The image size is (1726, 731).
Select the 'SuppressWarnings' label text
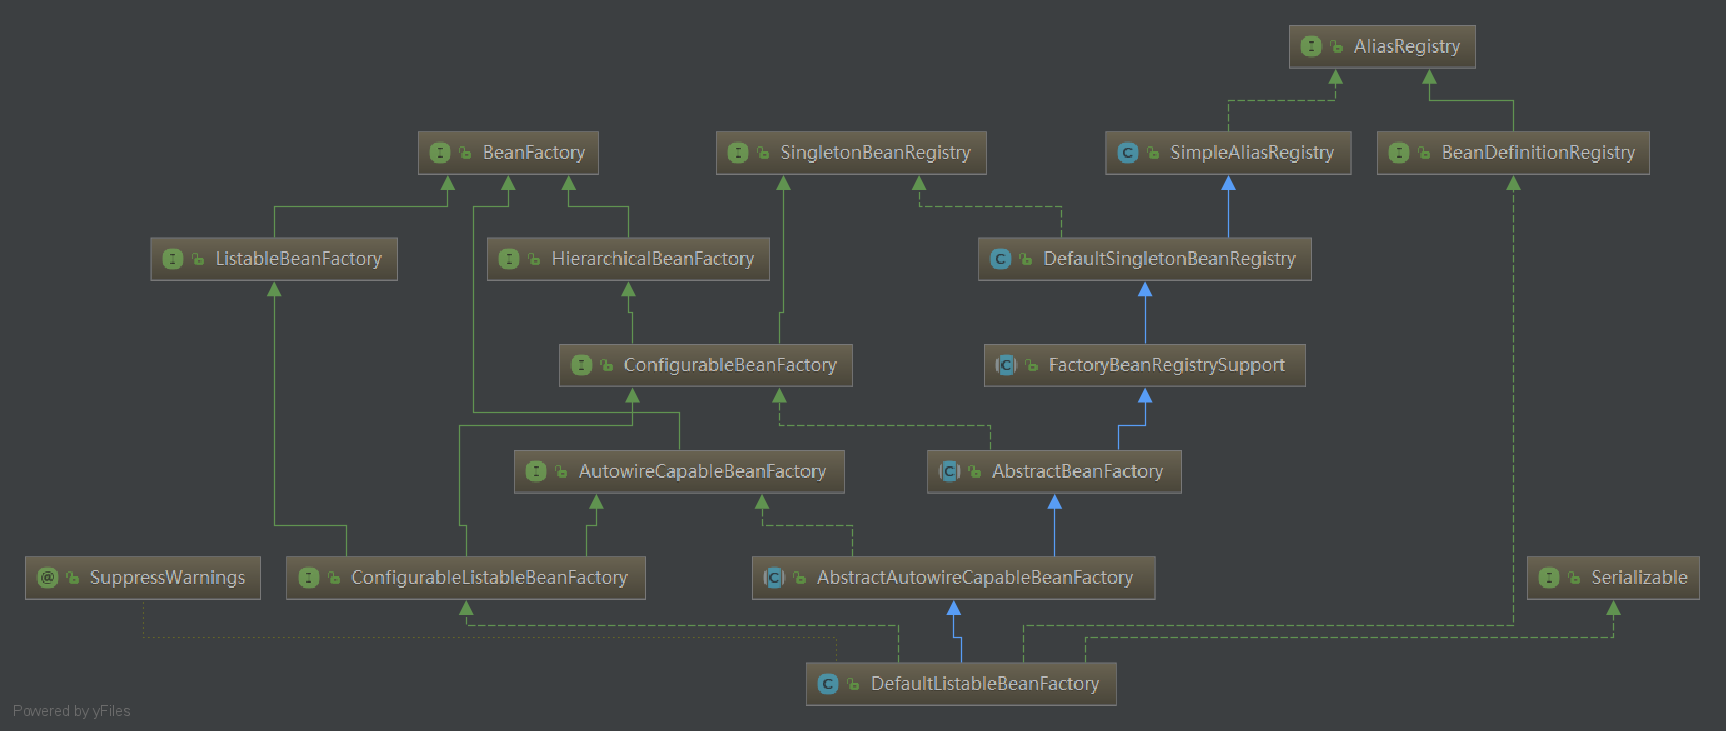(x=167, y=577)
